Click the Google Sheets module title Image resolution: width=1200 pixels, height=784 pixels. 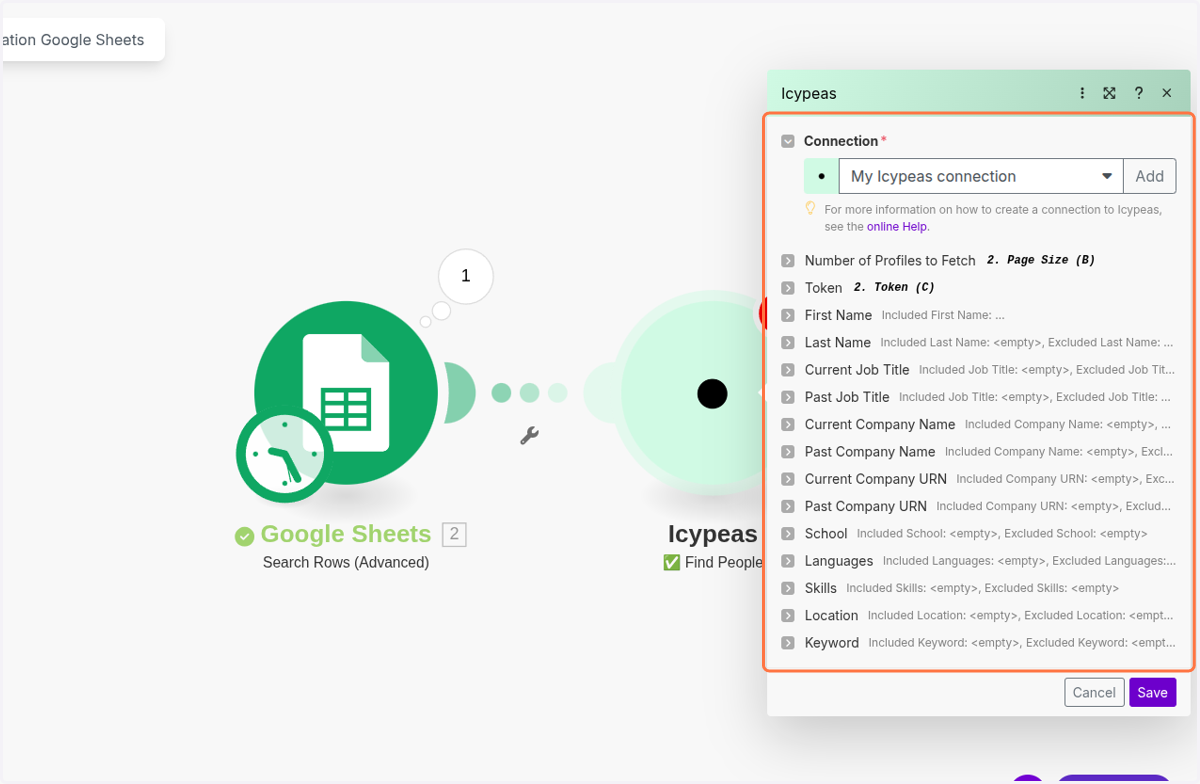pyautogui.click(x=346, y=534)
